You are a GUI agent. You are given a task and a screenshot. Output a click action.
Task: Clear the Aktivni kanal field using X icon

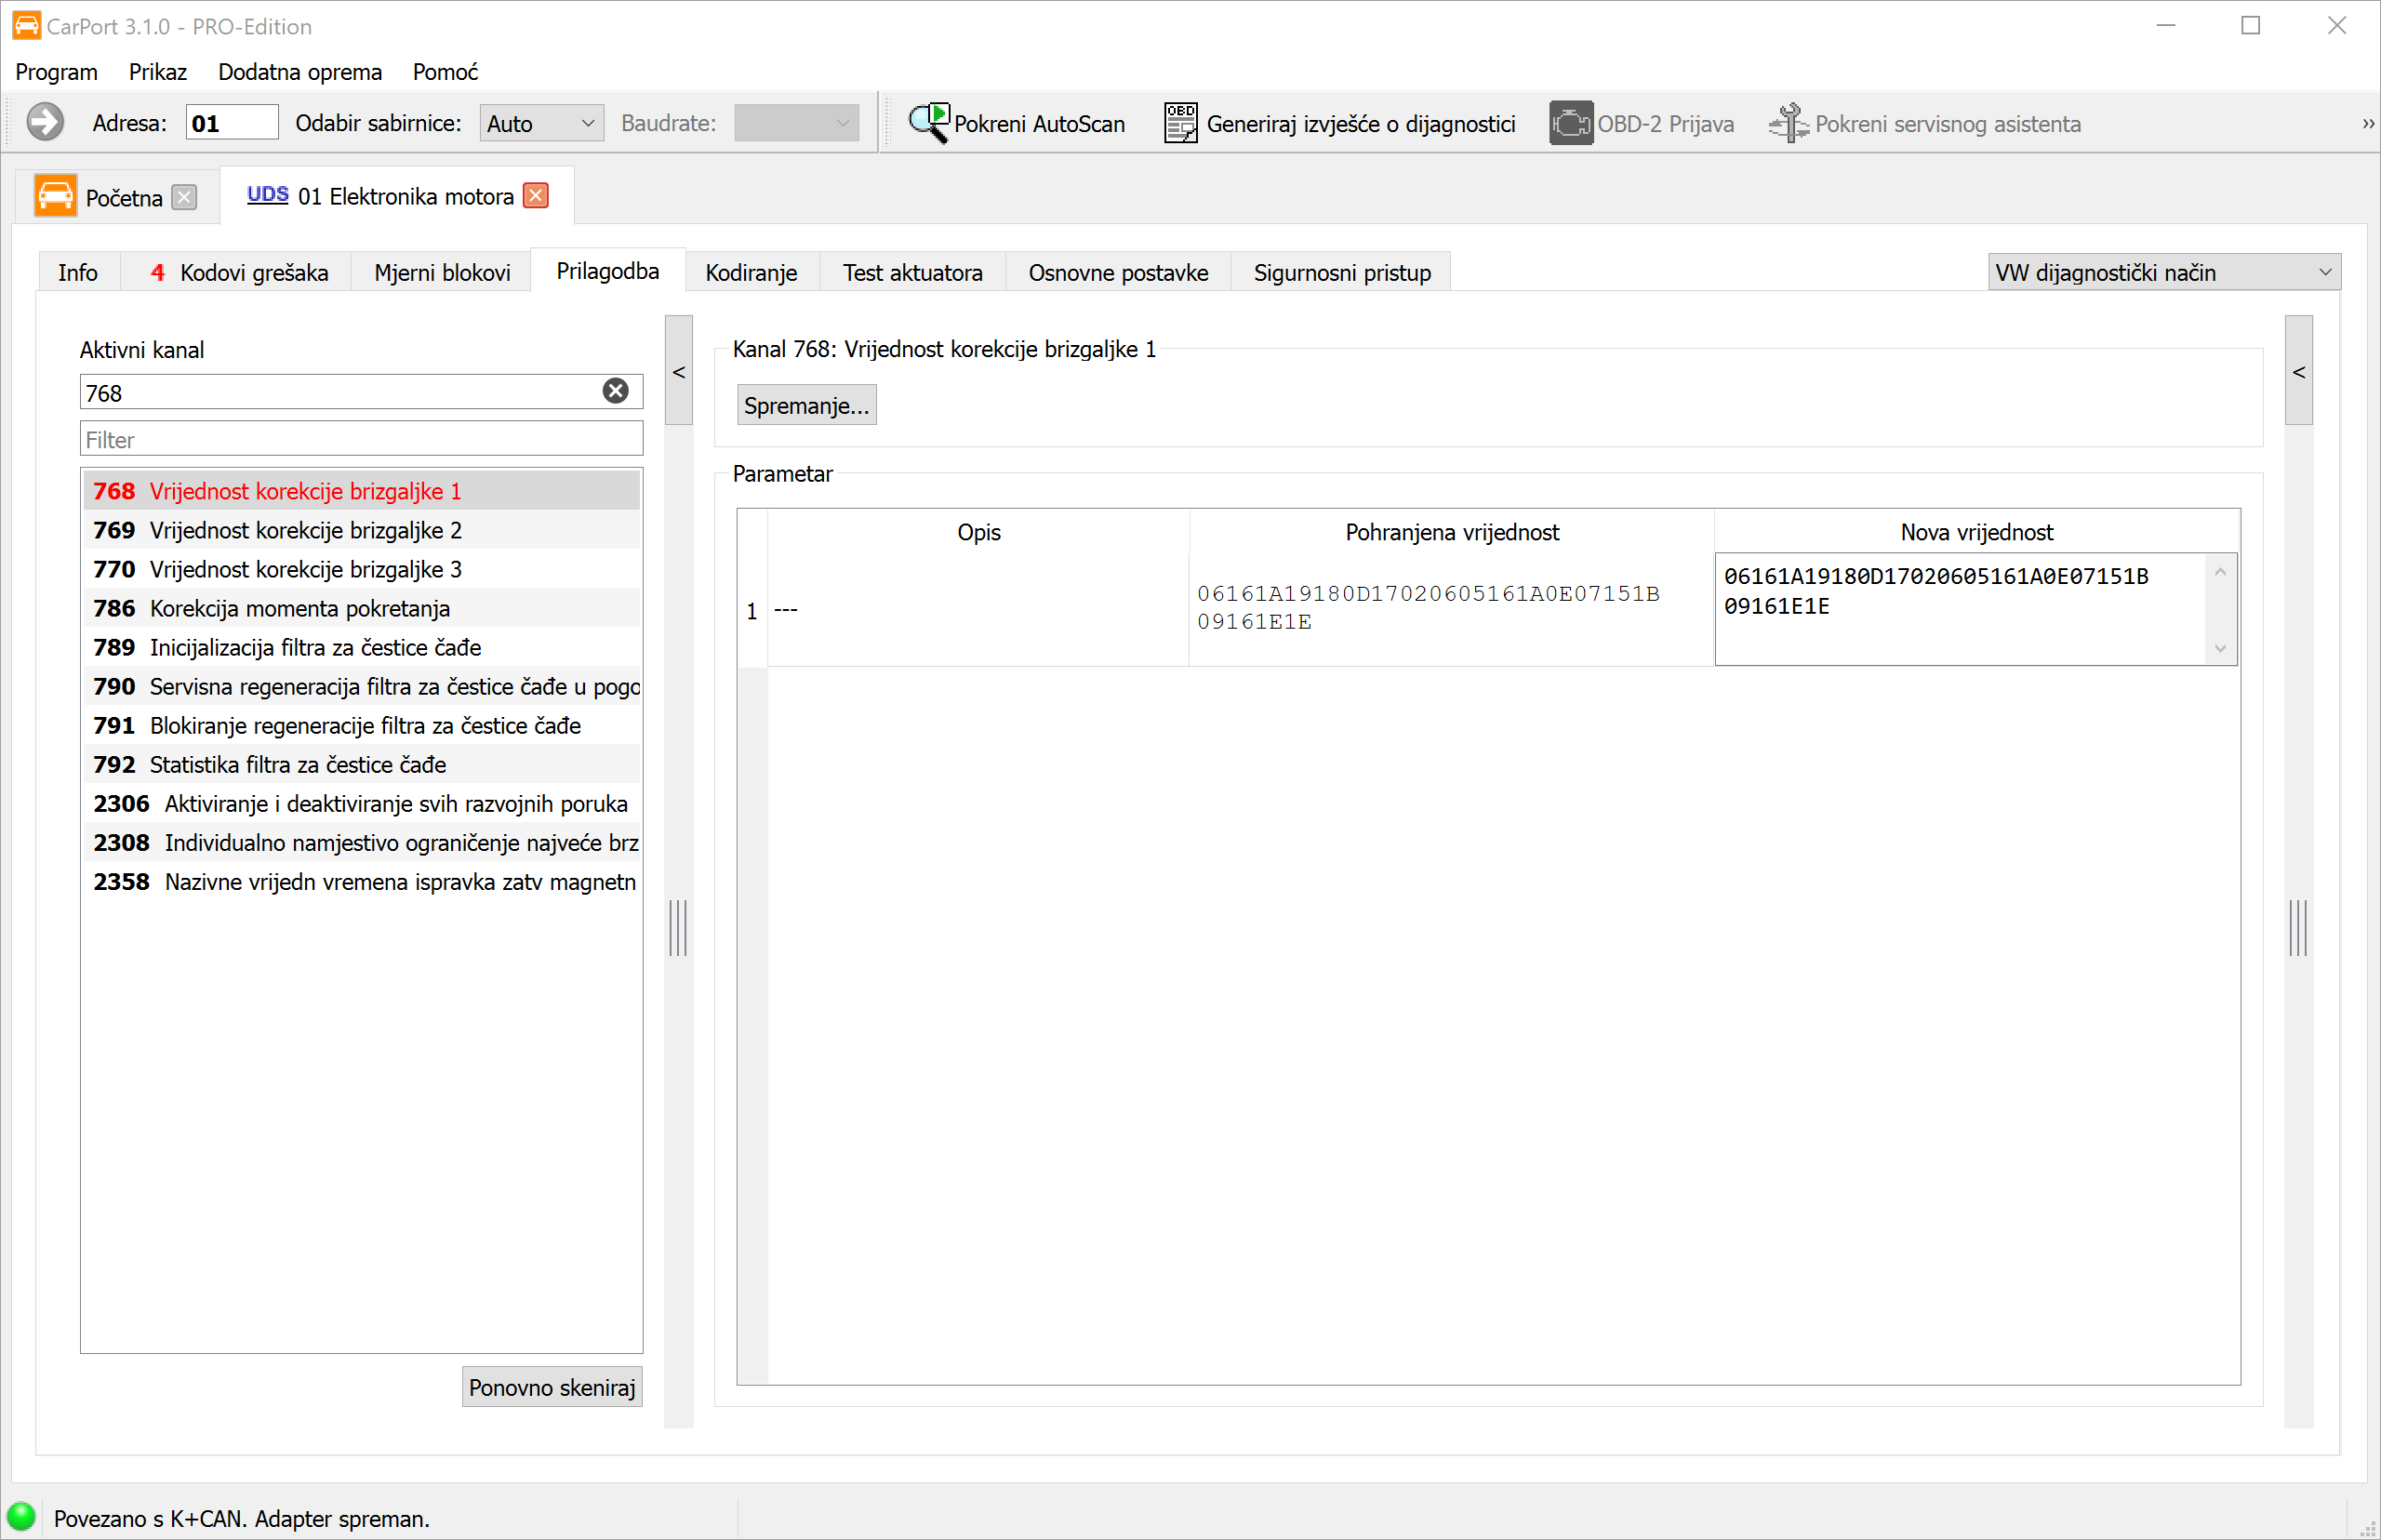[x=616, y=391]
